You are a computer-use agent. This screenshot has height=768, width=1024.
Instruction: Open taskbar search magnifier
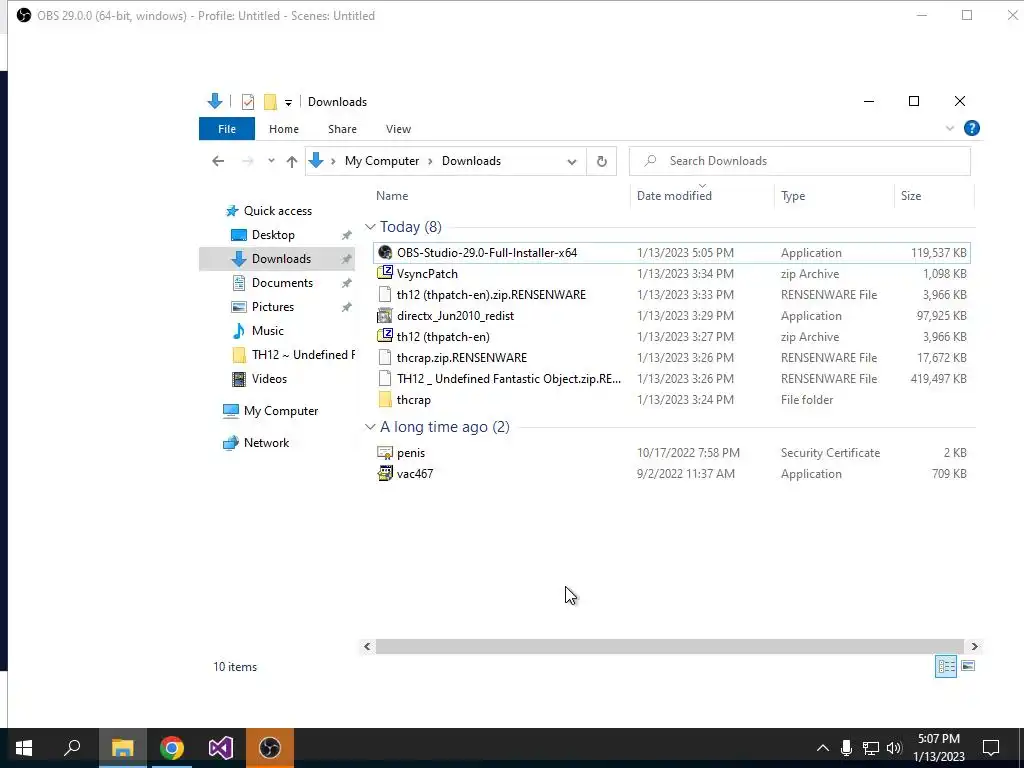pyautogui.click(x=72, y=748)
